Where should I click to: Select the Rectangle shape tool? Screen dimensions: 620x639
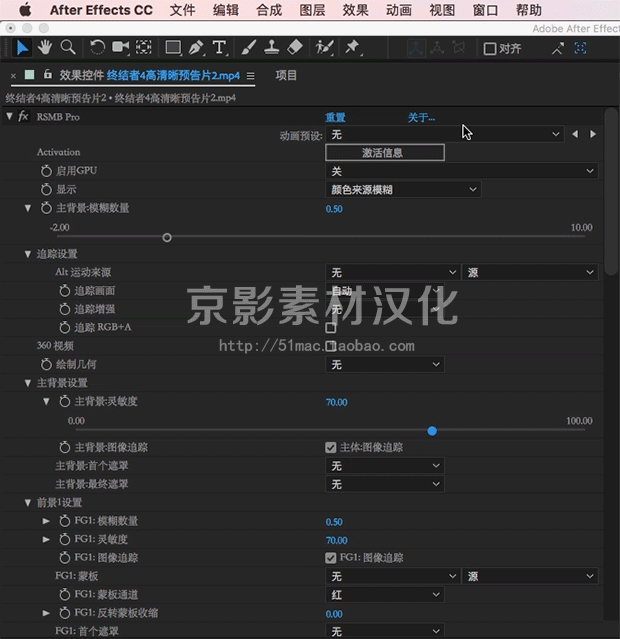tap(173, 48)
